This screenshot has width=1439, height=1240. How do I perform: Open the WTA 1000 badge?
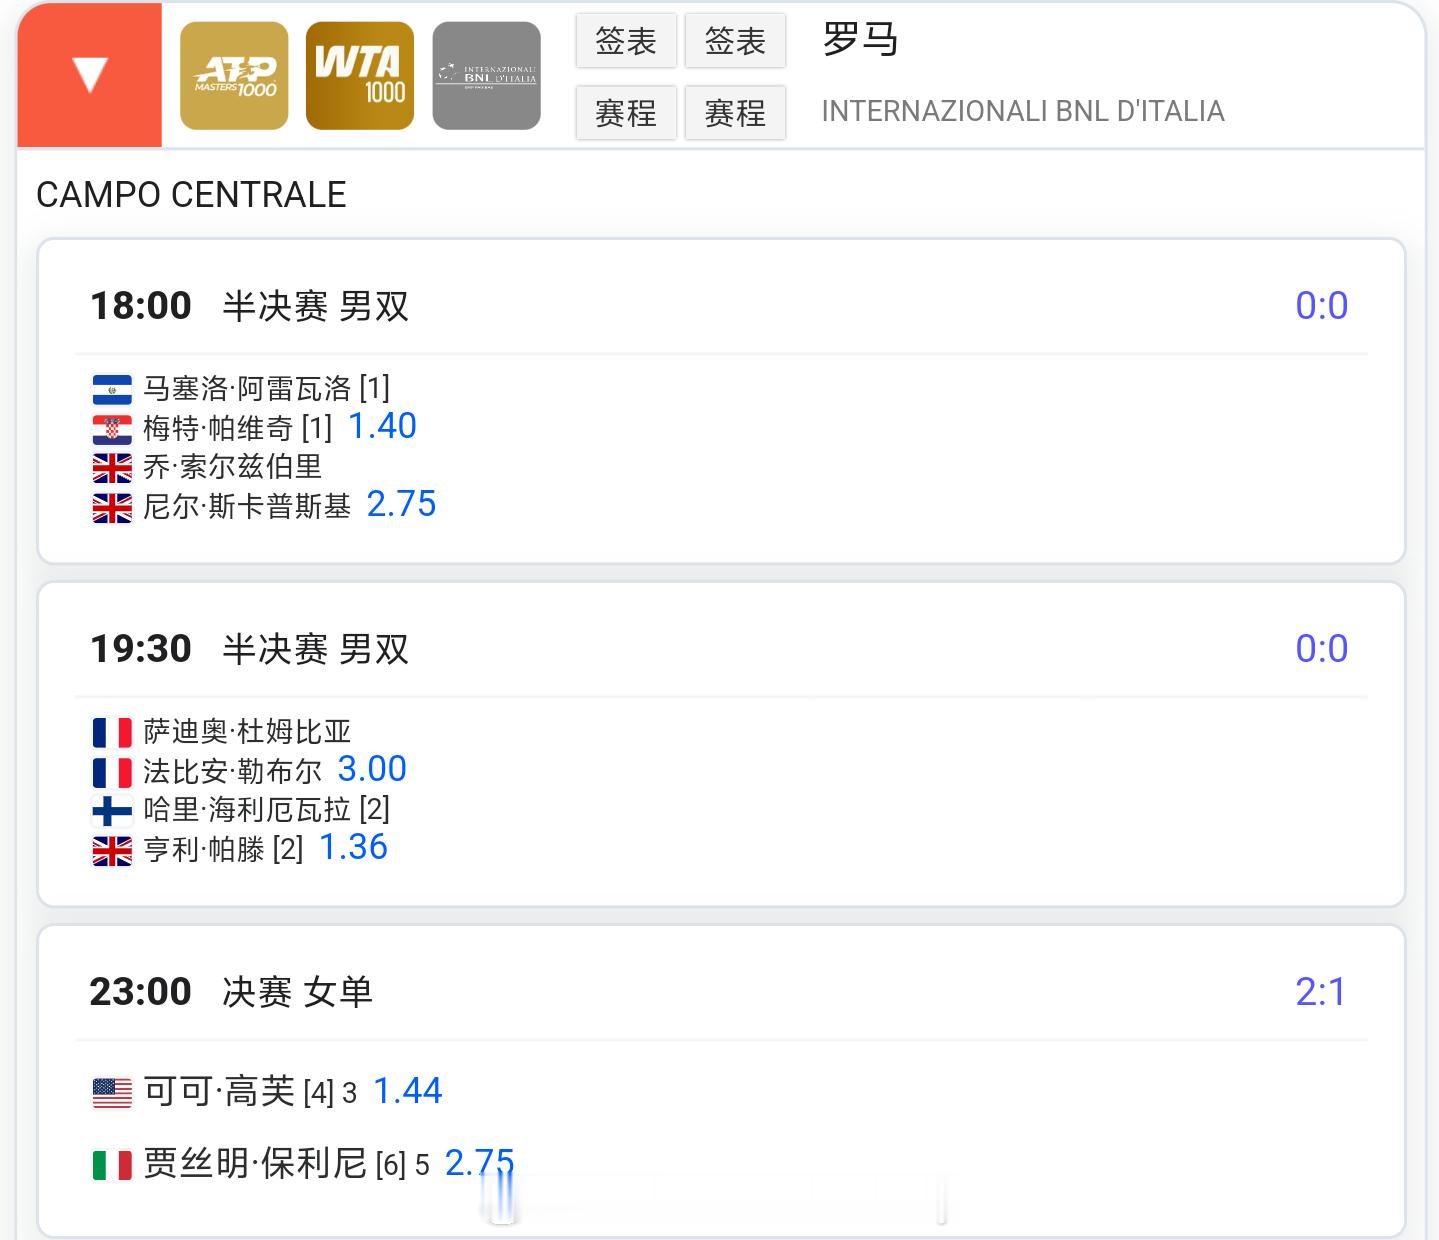tap(360, 76)
